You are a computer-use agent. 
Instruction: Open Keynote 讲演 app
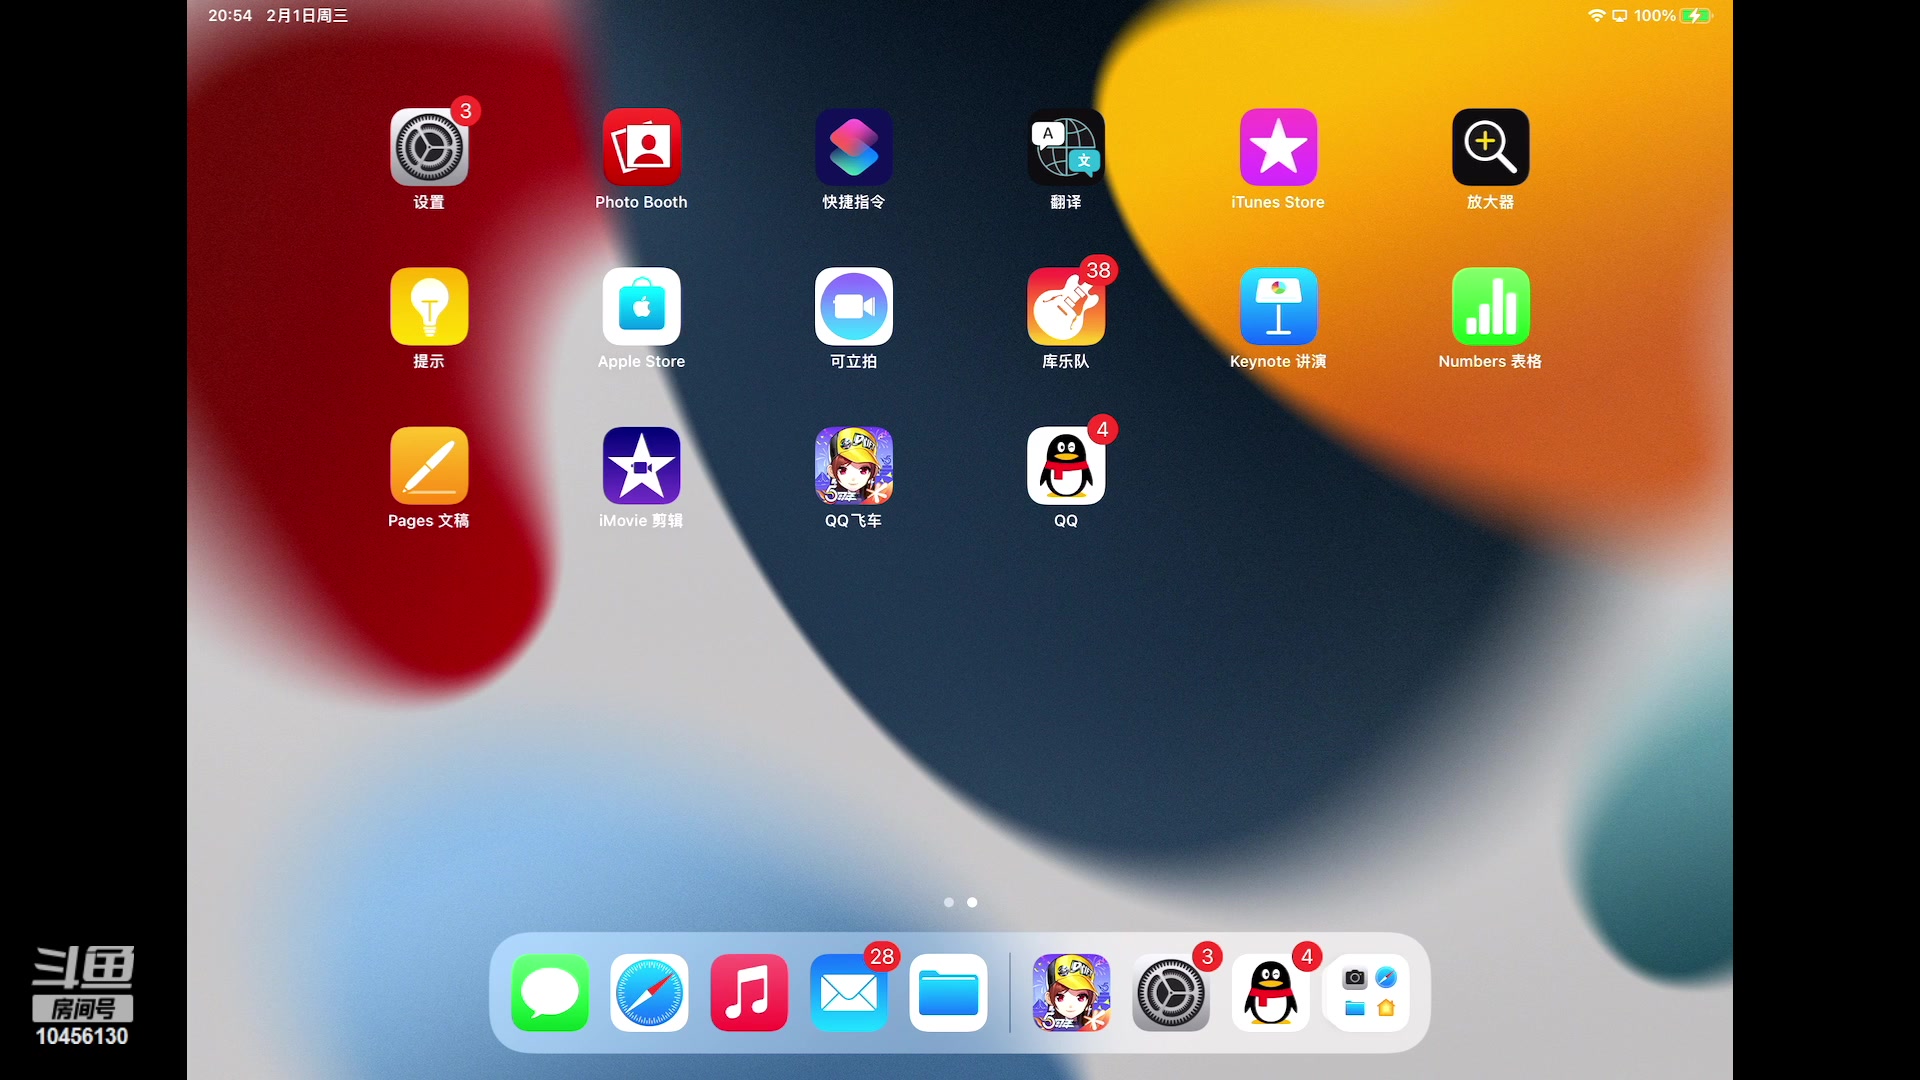tap(1278, 306)
